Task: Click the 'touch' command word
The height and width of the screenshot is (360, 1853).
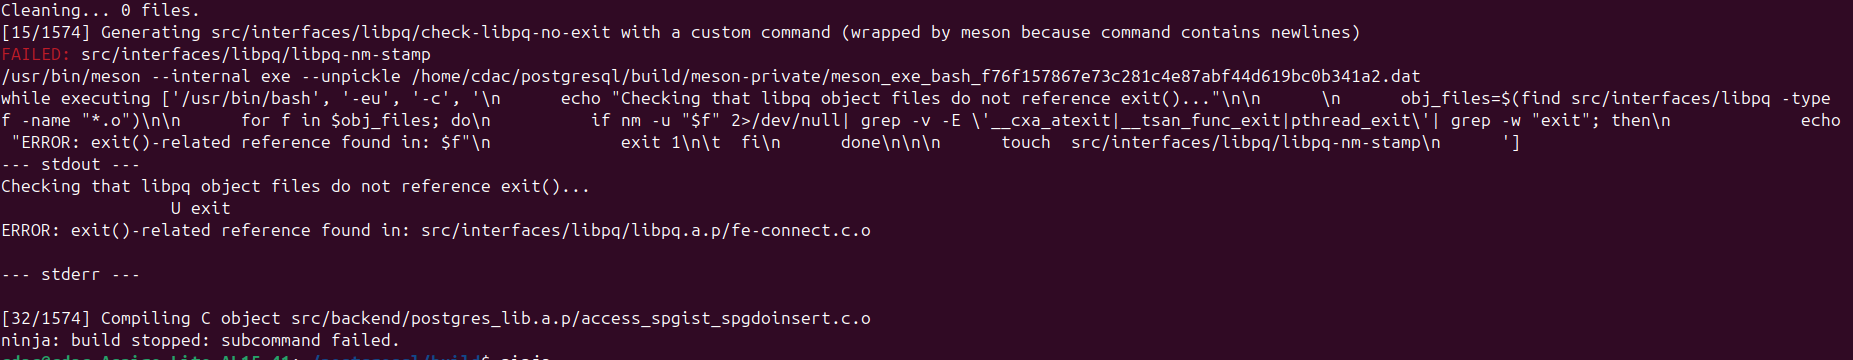Action: tap(1026, 142)
